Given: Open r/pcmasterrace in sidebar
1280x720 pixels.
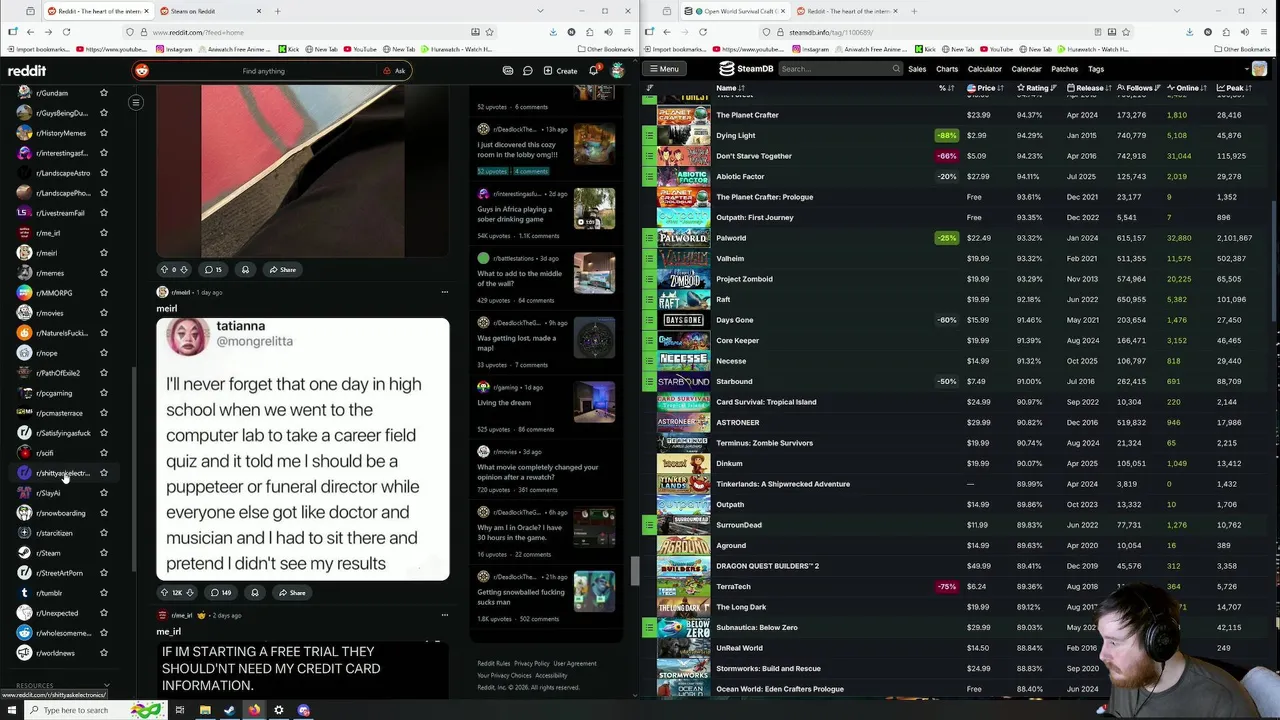Looking at the screenshot, I should pyautogui.click(x=59, y=413).
